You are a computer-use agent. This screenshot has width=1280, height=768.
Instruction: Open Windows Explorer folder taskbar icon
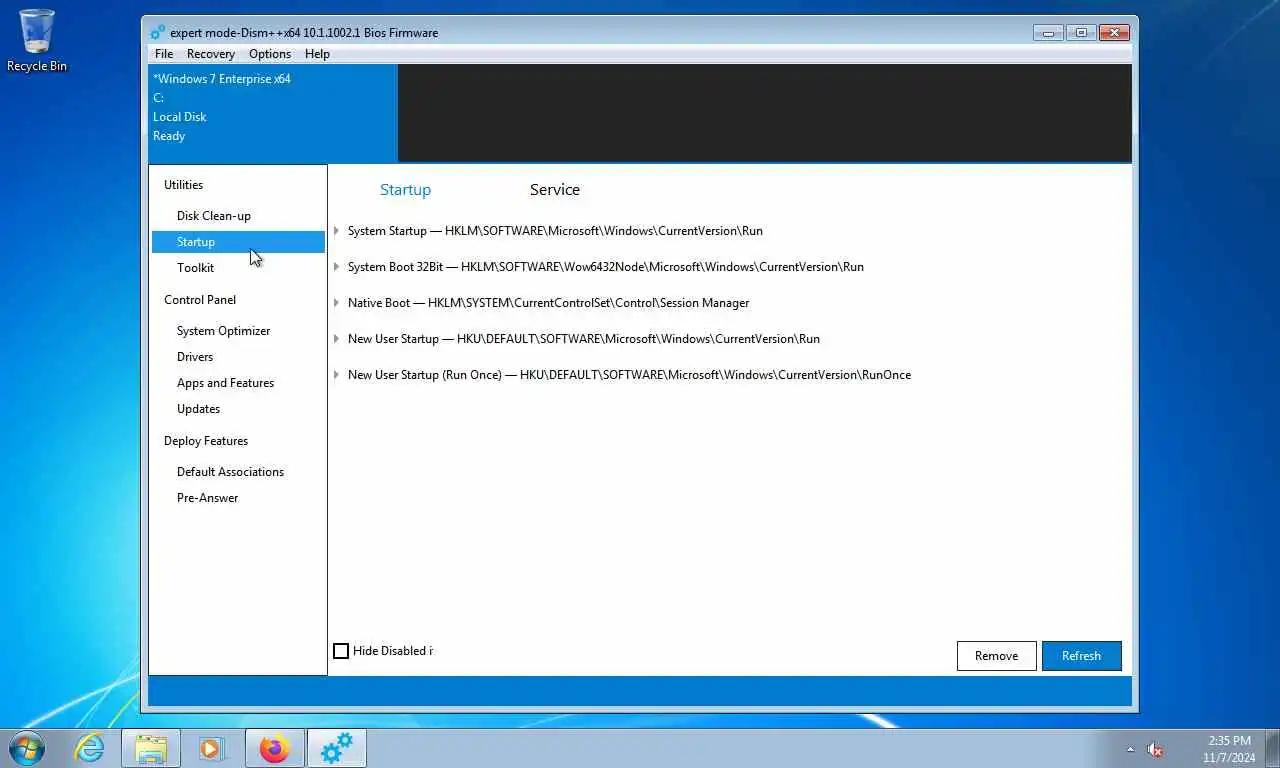pos(151,748)
